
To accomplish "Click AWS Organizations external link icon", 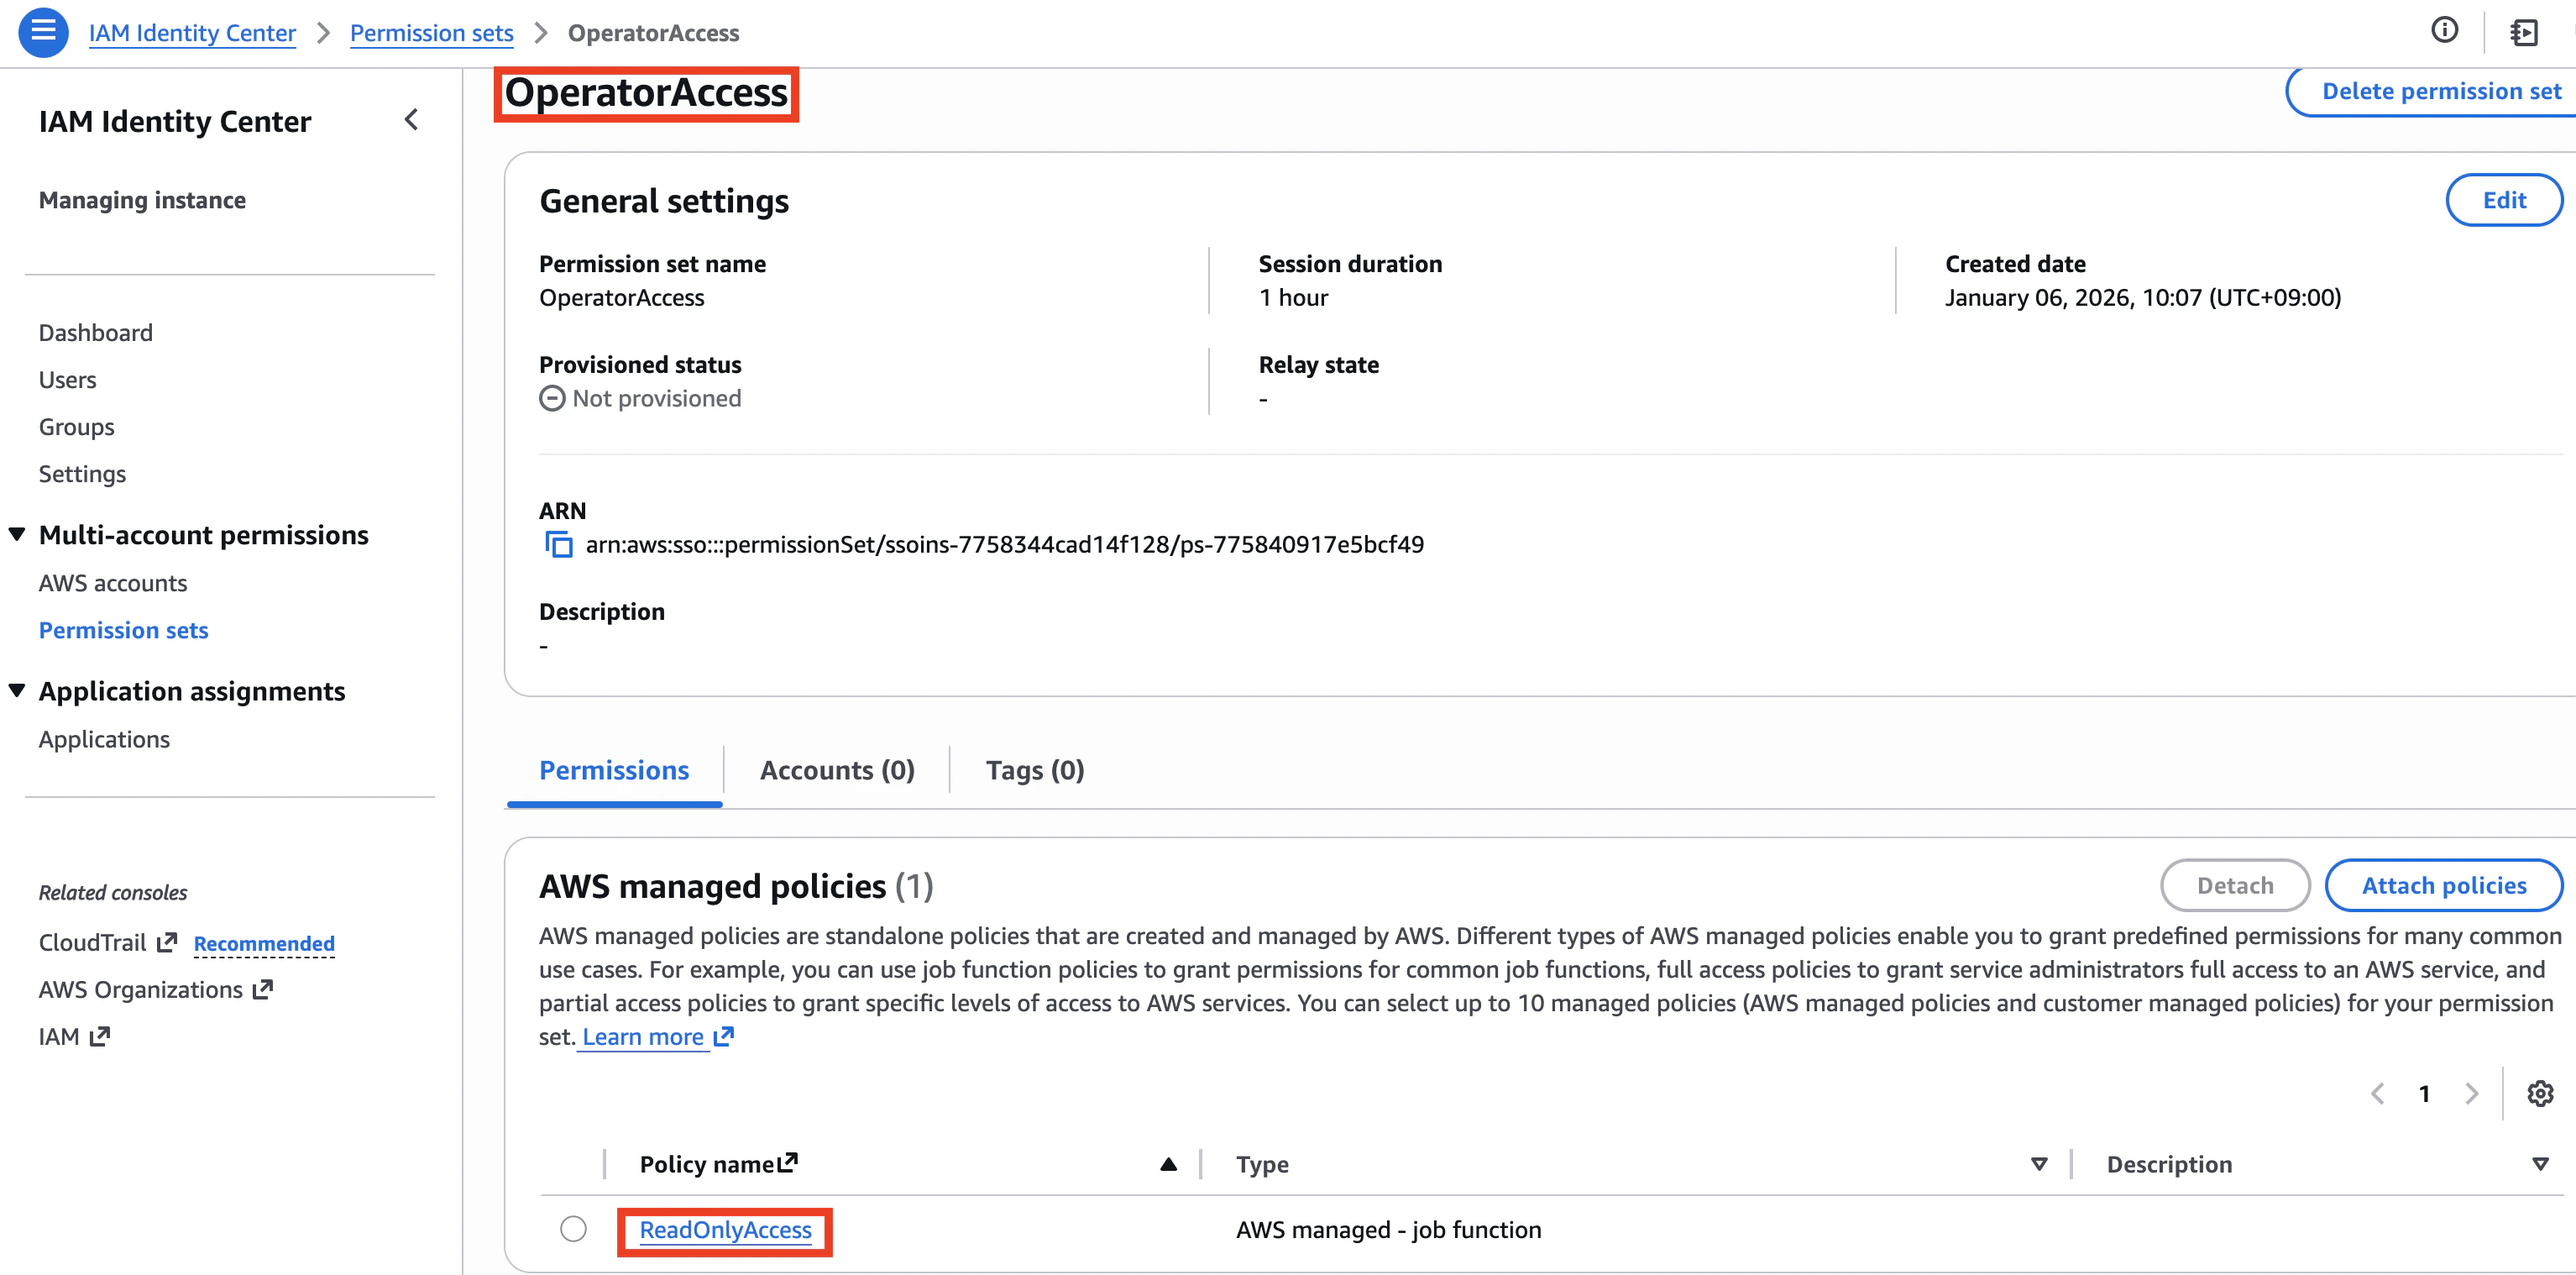I will (x=262, y=989).
